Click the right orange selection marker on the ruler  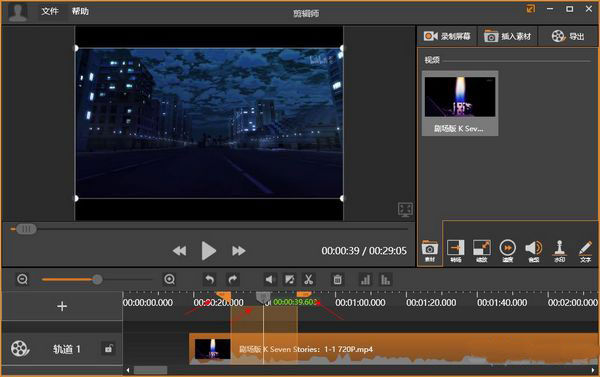pos(304,294)
